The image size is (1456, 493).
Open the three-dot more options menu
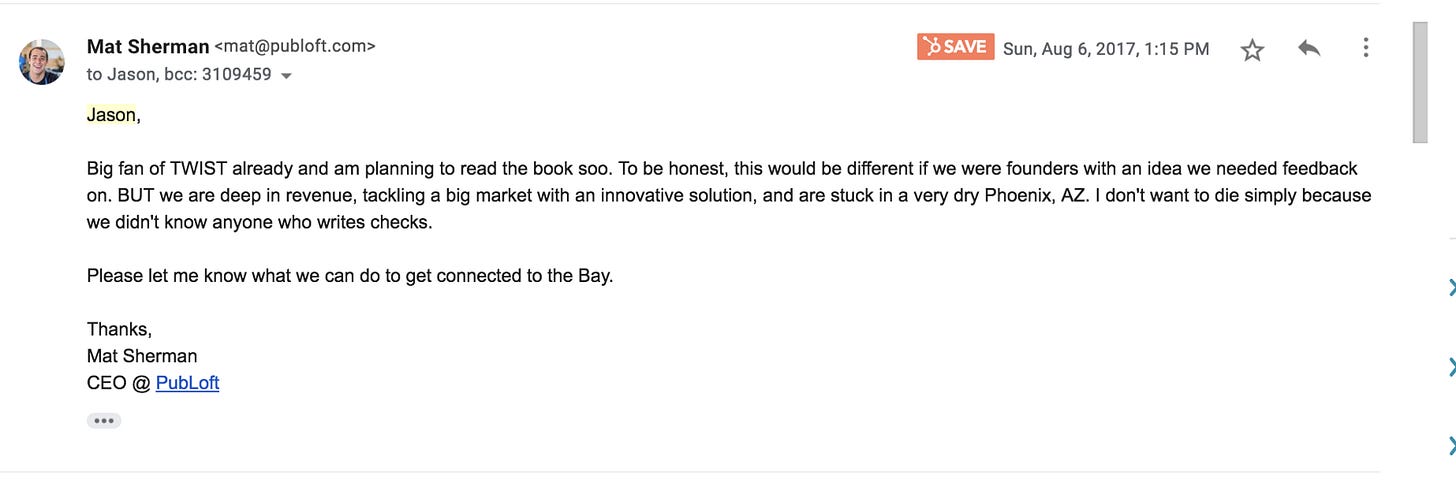tap(1365, 48)
